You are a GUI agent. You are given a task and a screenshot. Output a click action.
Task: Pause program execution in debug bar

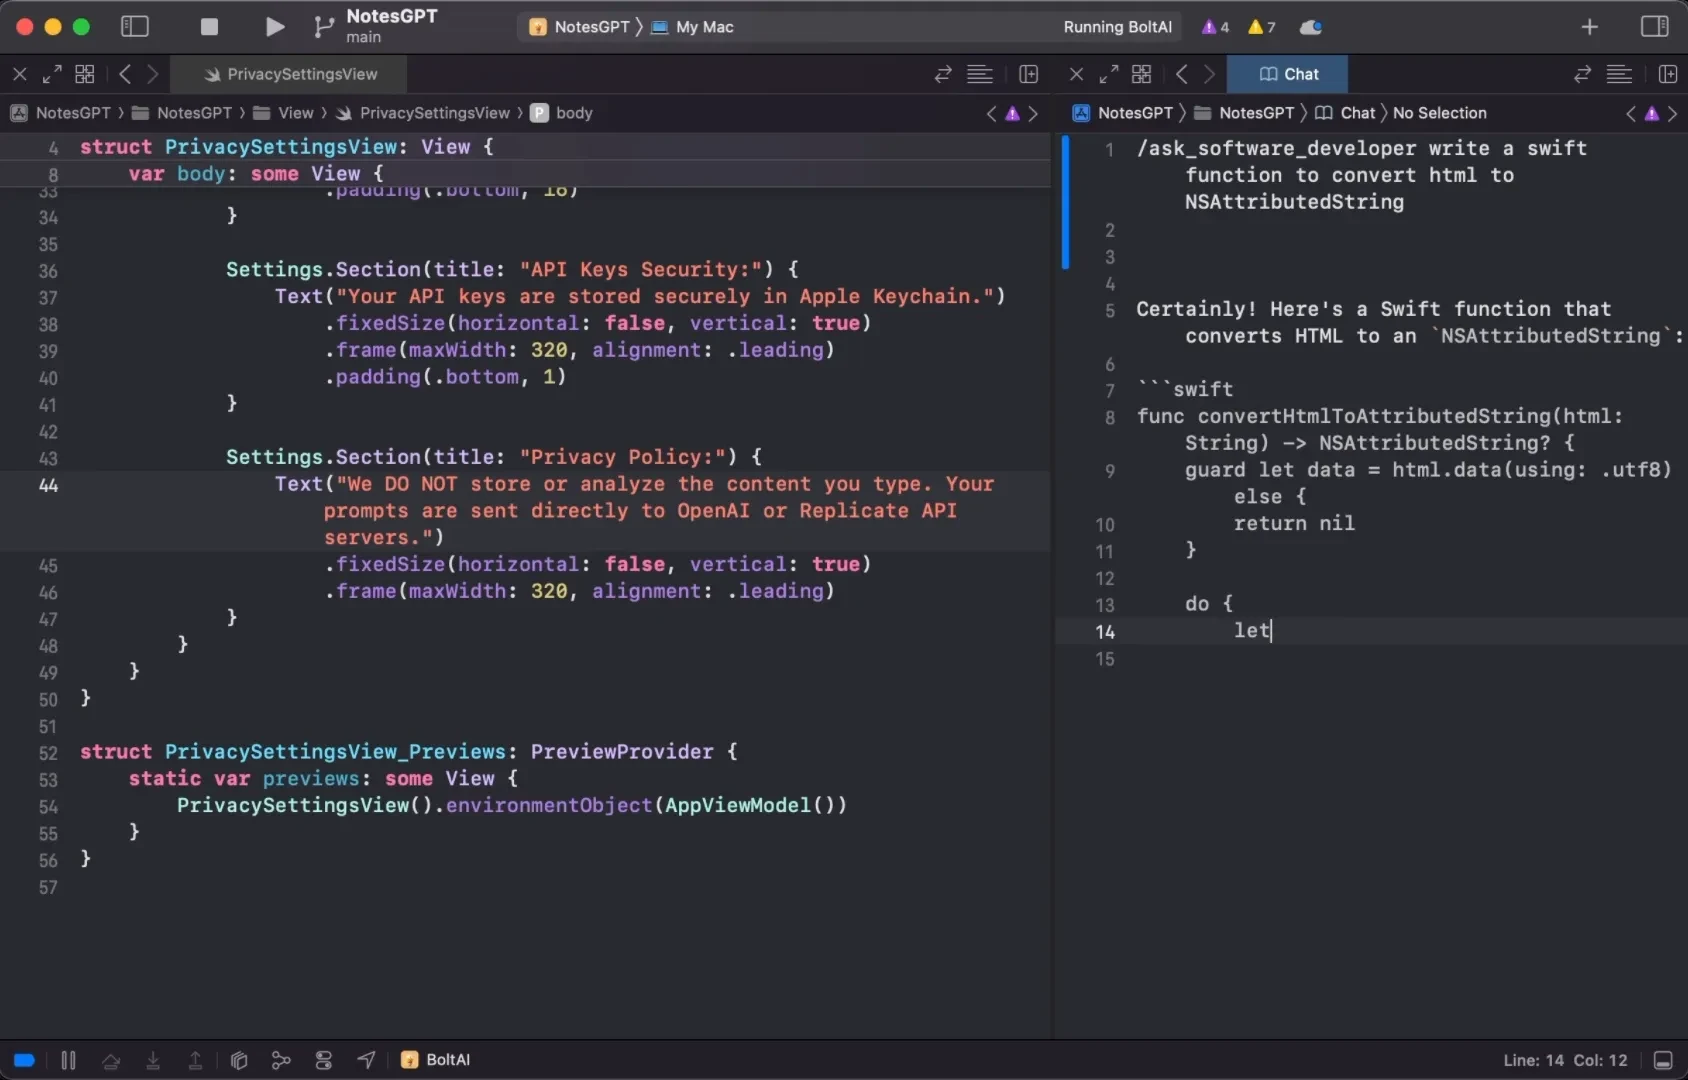pyautogui.click(x=68, y=1060)
